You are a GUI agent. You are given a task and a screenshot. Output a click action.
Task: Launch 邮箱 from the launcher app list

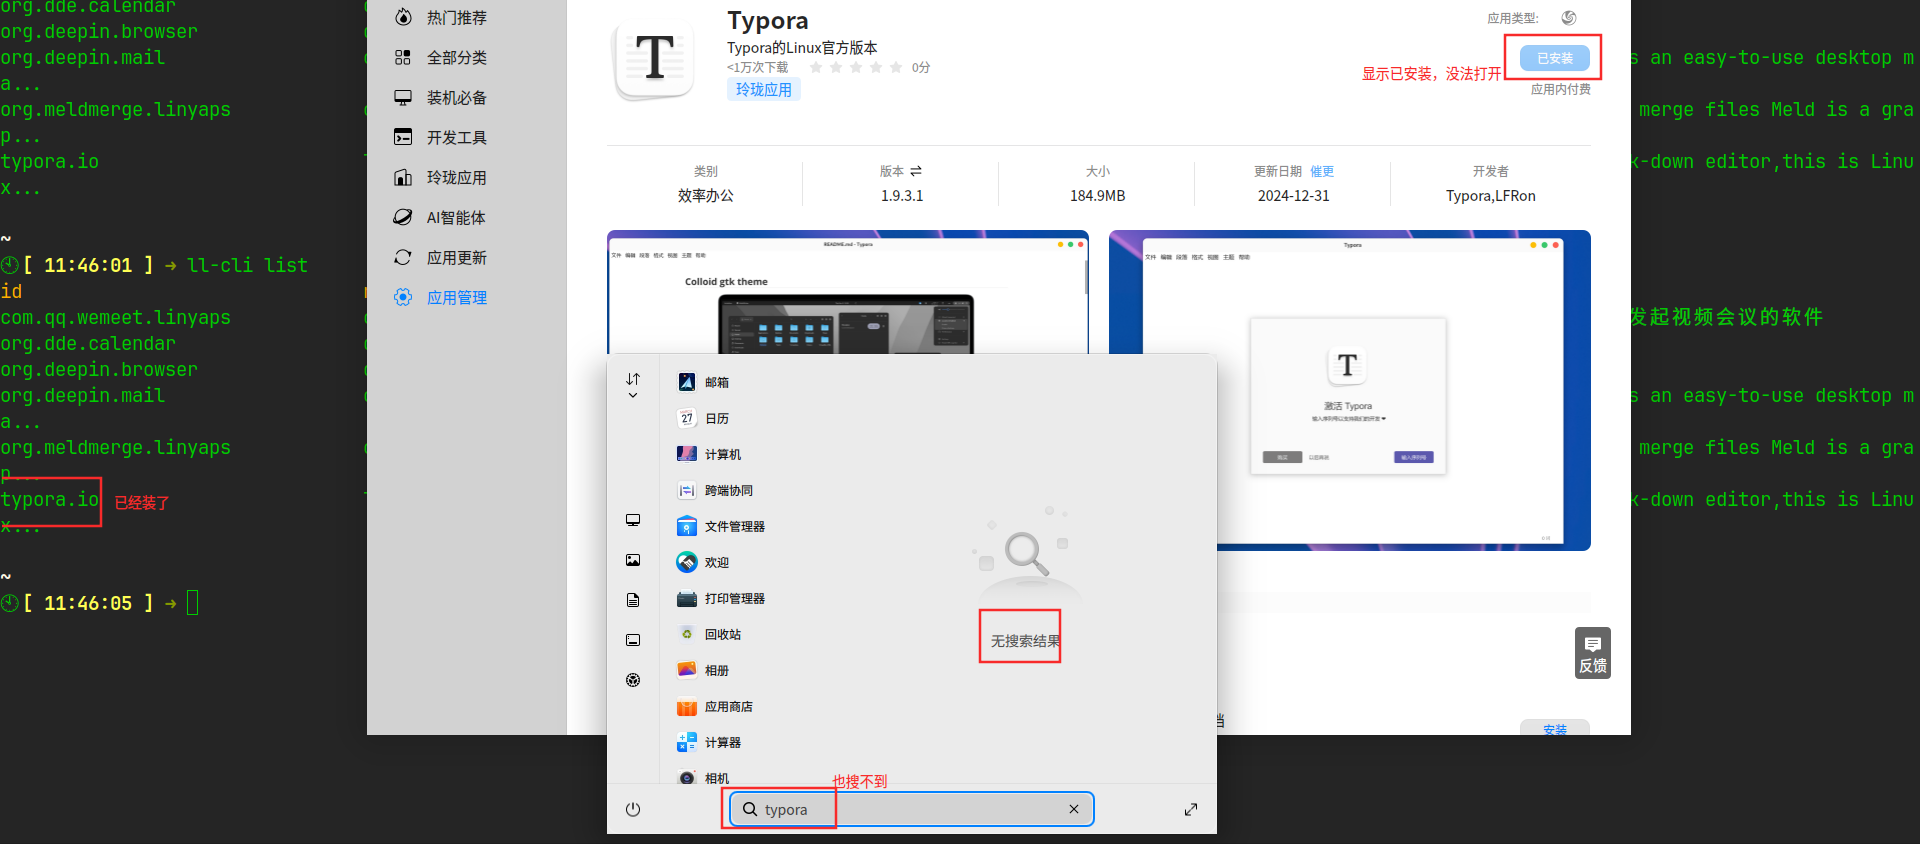tap(704, 382)
